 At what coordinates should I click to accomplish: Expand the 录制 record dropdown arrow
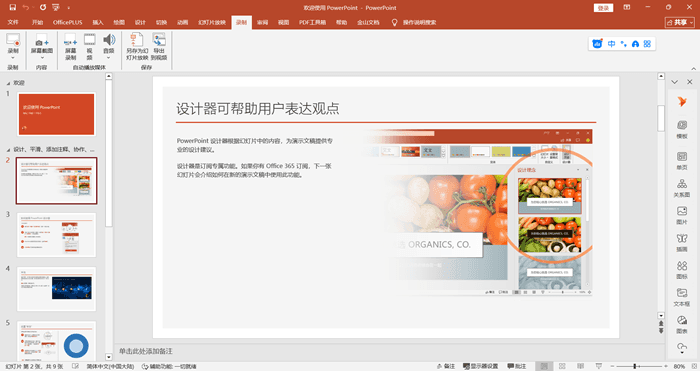click(13, 58)
